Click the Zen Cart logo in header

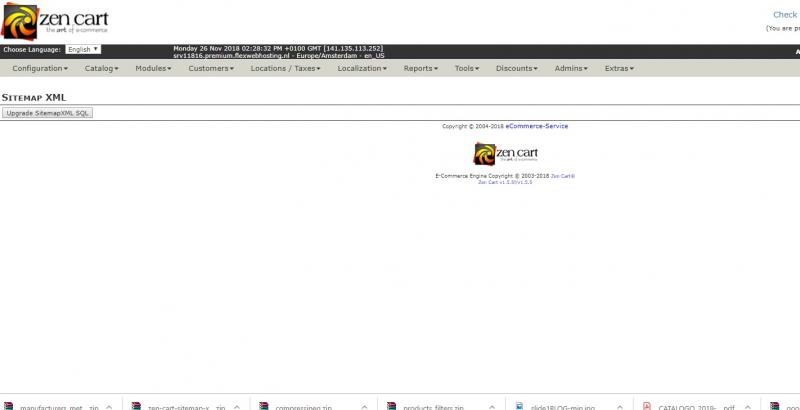click(x=55, y=21)
